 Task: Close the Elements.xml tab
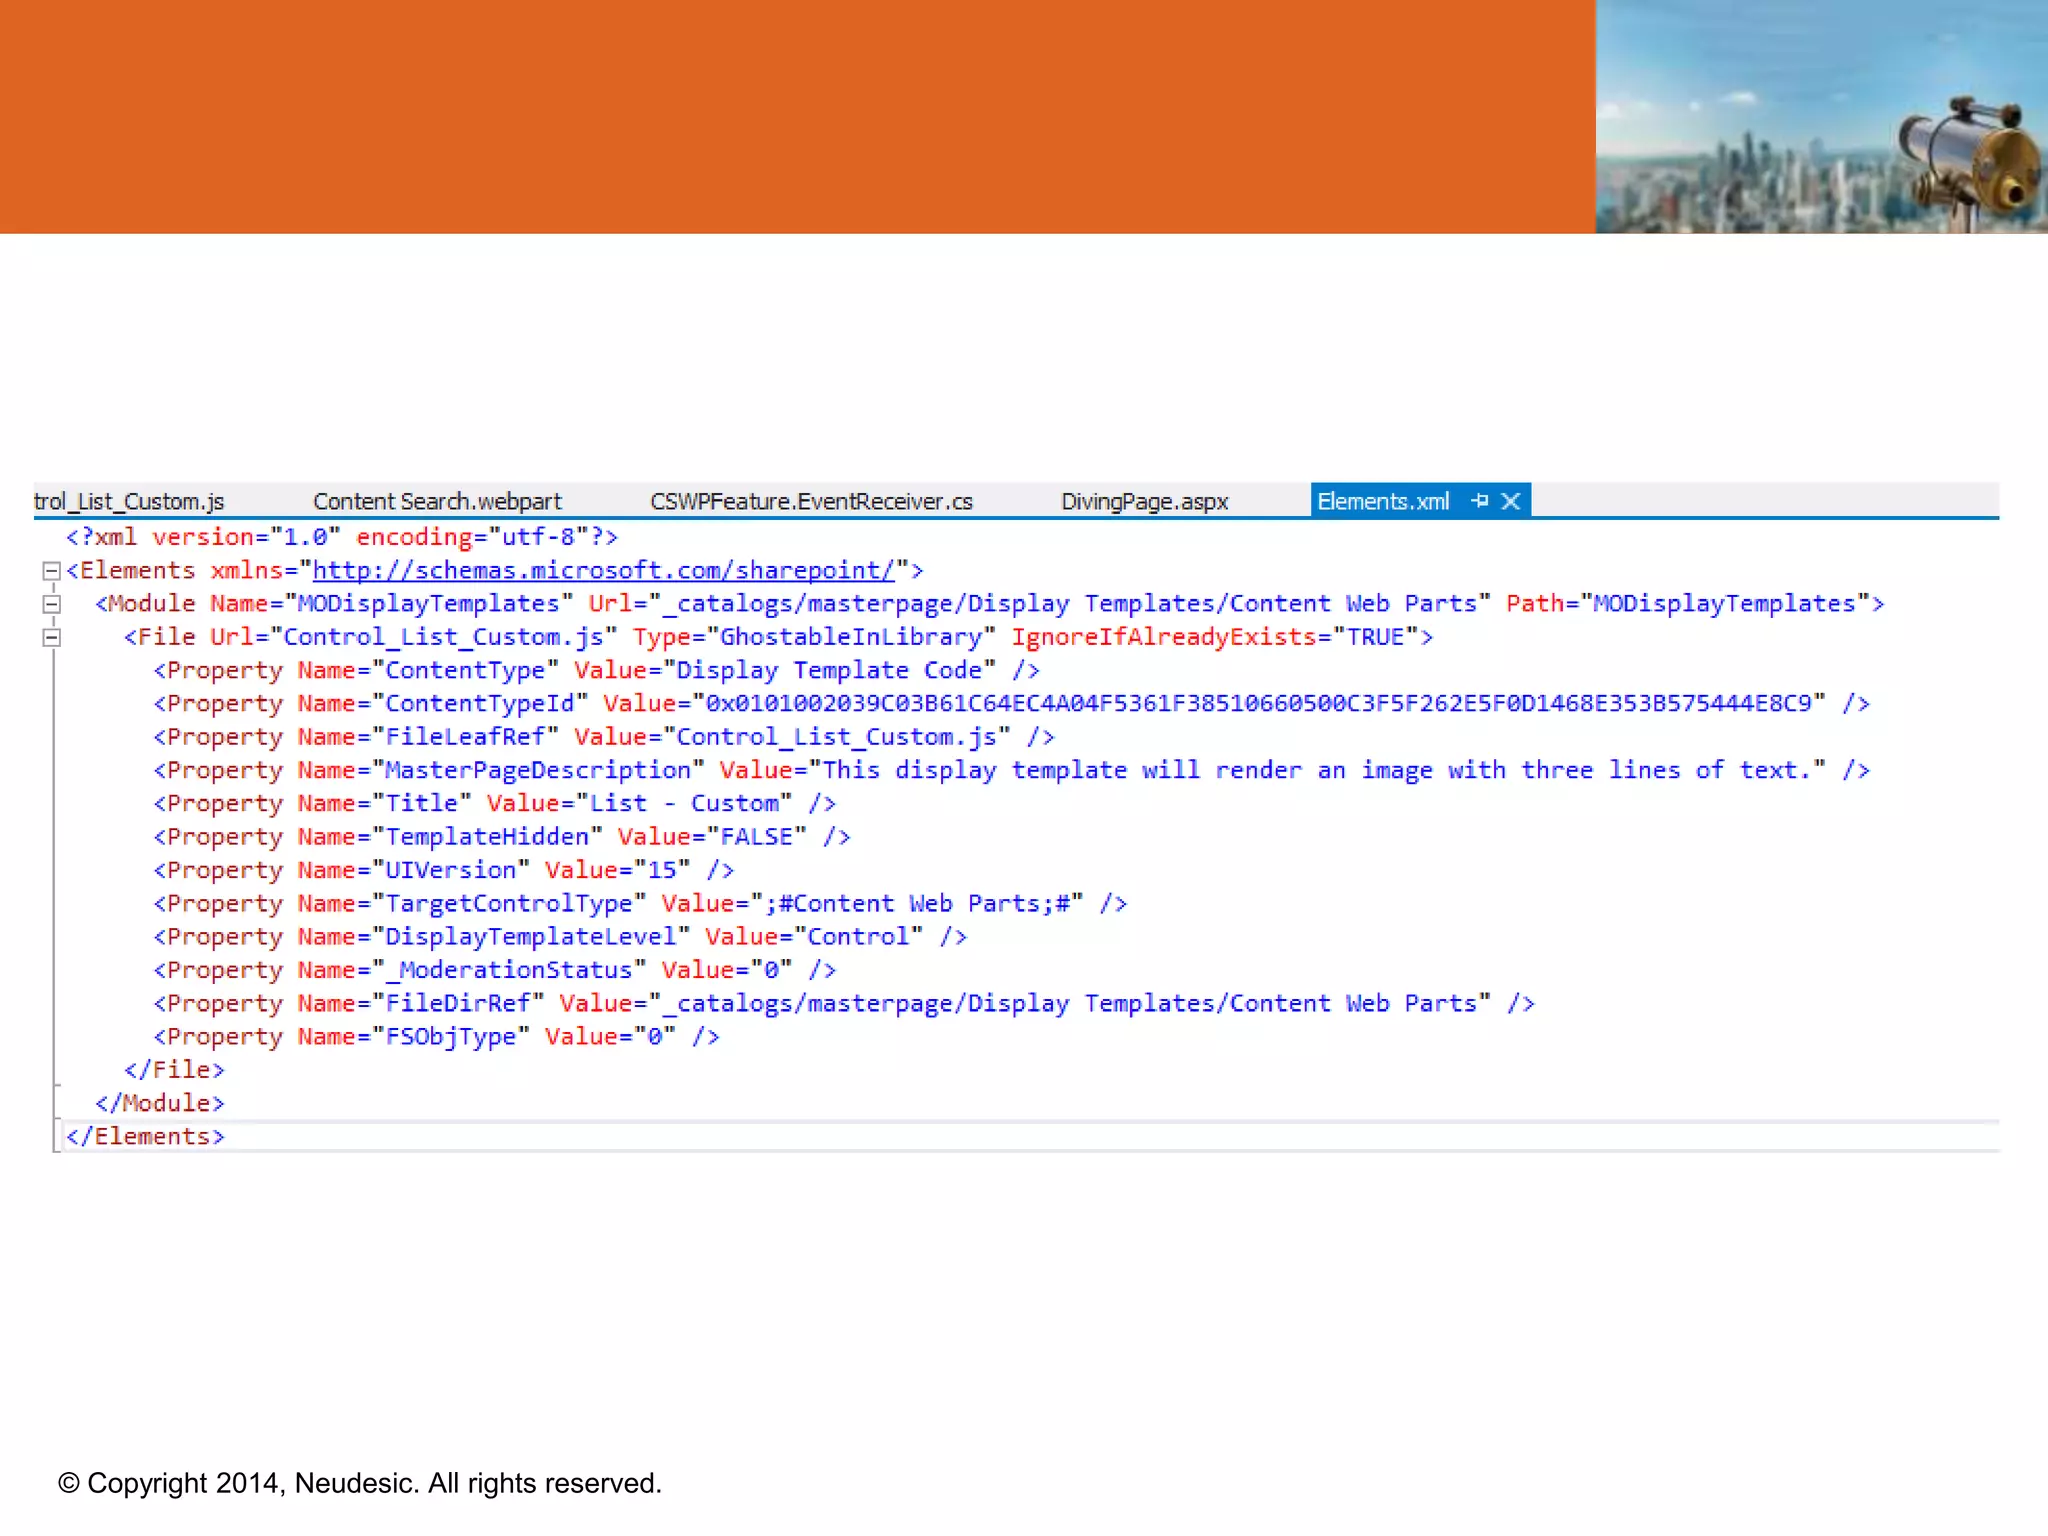1511,500
